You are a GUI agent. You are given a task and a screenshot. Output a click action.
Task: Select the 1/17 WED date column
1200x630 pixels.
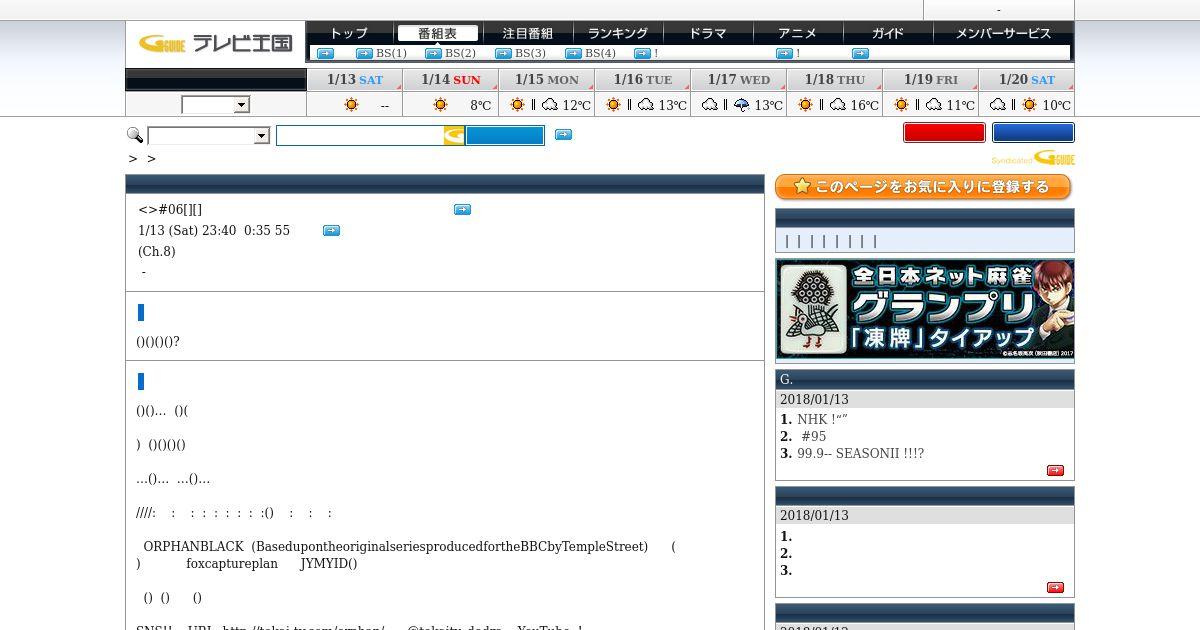click(738, 80)
